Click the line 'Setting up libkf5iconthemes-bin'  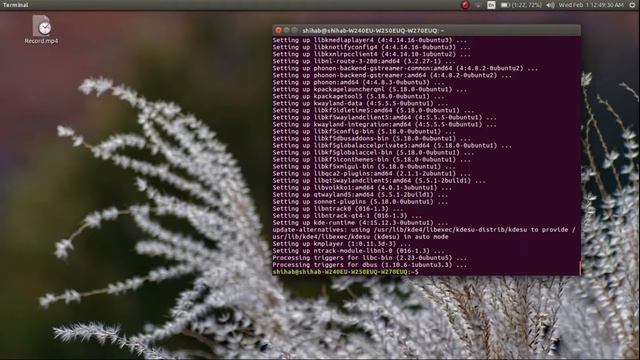[371, 160]
